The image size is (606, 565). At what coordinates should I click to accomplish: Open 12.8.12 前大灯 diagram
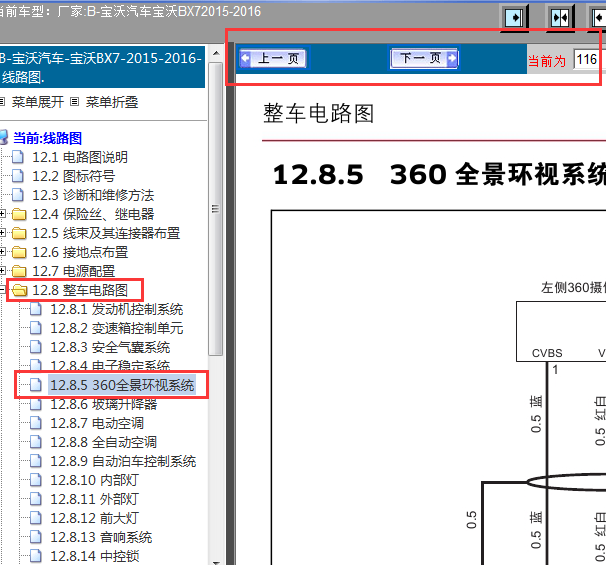94,518
